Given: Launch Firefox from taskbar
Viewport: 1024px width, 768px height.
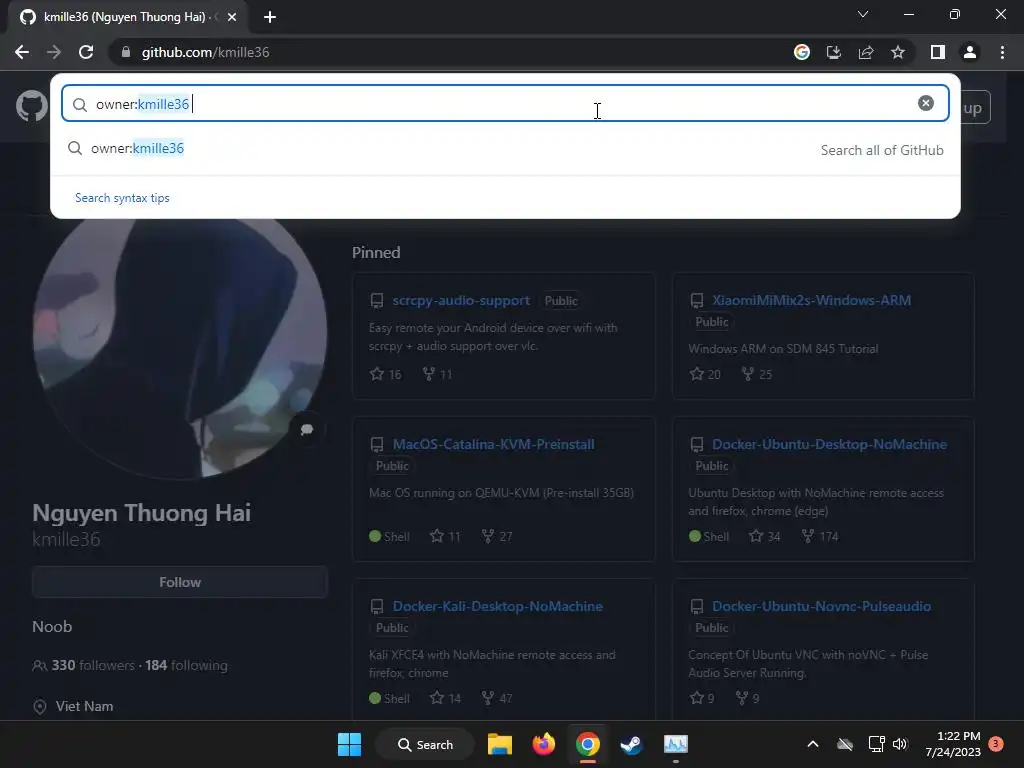Looking at the screenshot, I should [543, 744].
